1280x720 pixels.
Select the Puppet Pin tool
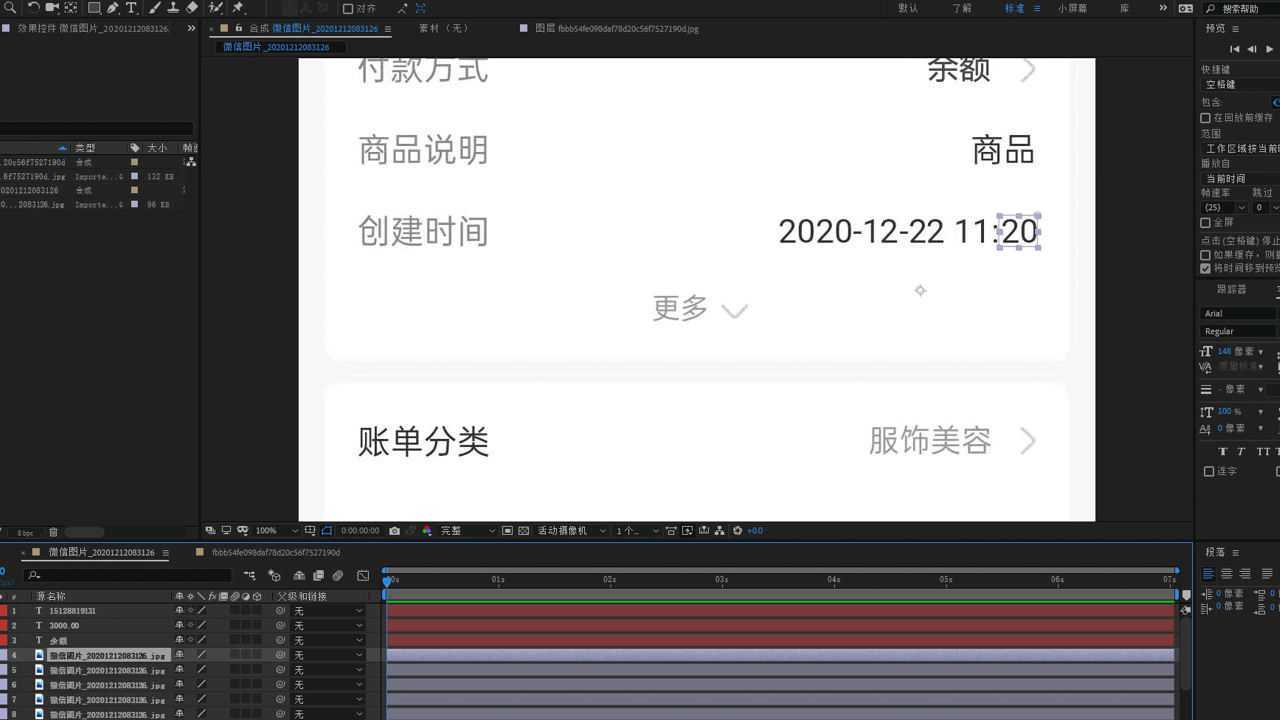tap(238, 7)
